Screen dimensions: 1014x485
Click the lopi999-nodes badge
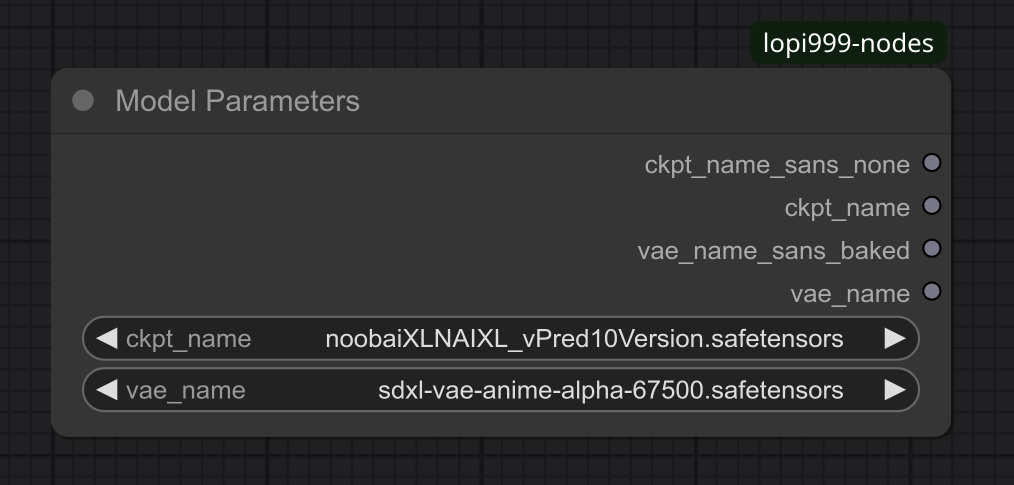[x=848, y=43]
